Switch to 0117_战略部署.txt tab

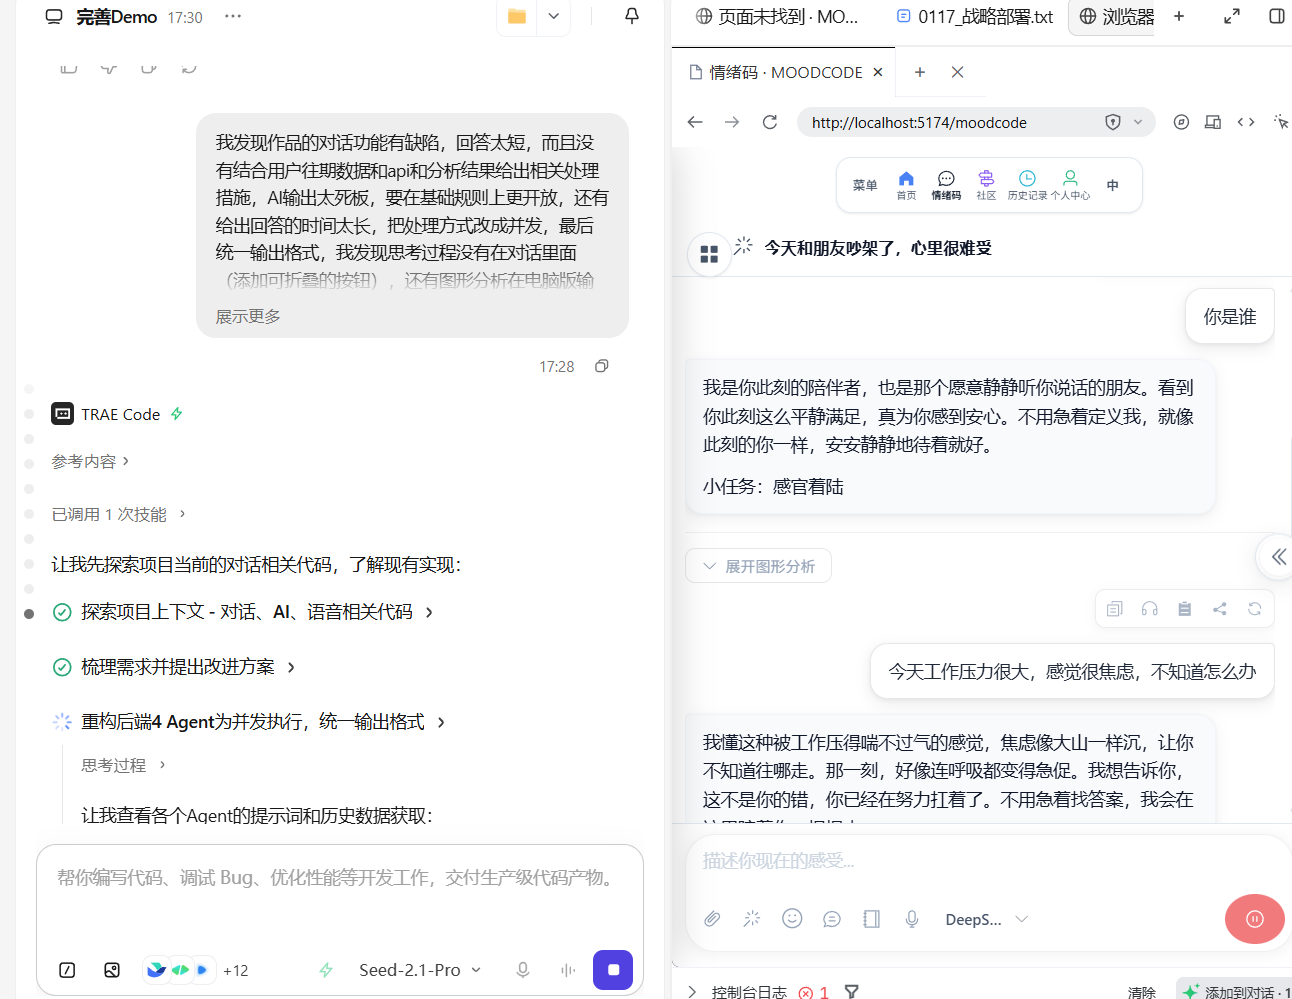975,16
